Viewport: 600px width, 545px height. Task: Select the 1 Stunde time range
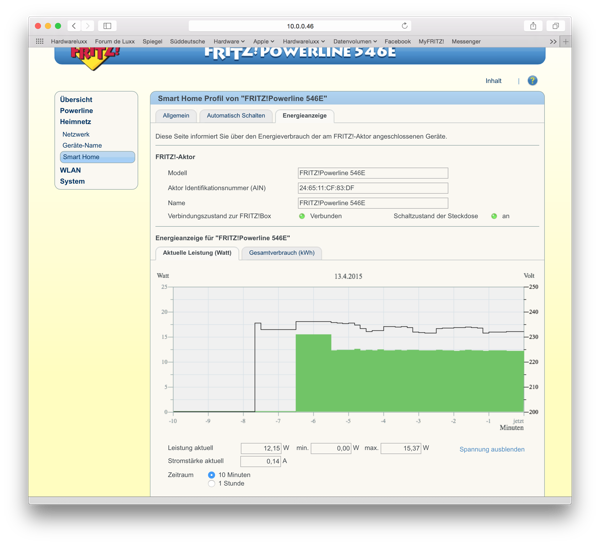211,484
